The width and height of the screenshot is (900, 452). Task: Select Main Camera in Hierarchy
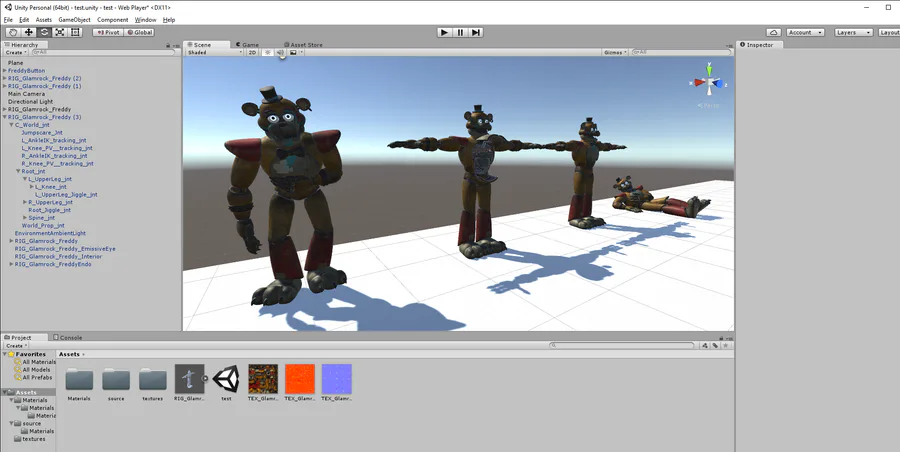tap(26, 94)
